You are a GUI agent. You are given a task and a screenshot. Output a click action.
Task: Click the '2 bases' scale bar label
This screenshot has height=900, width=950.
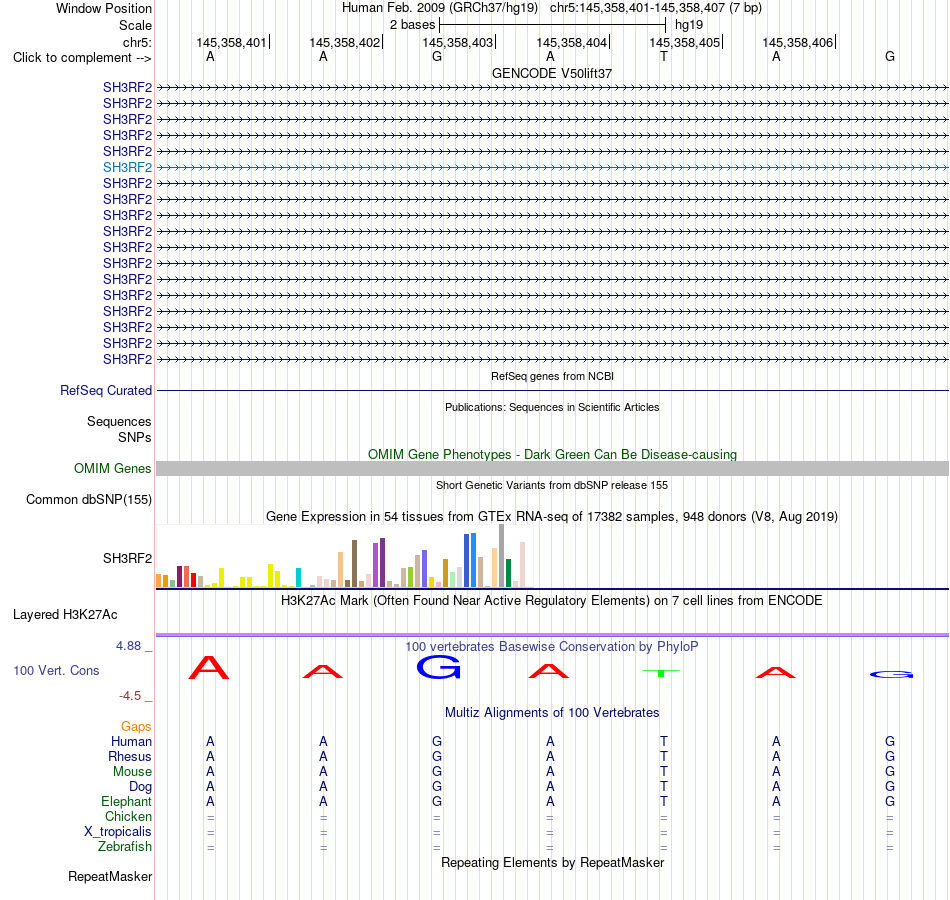click(412, 25)
